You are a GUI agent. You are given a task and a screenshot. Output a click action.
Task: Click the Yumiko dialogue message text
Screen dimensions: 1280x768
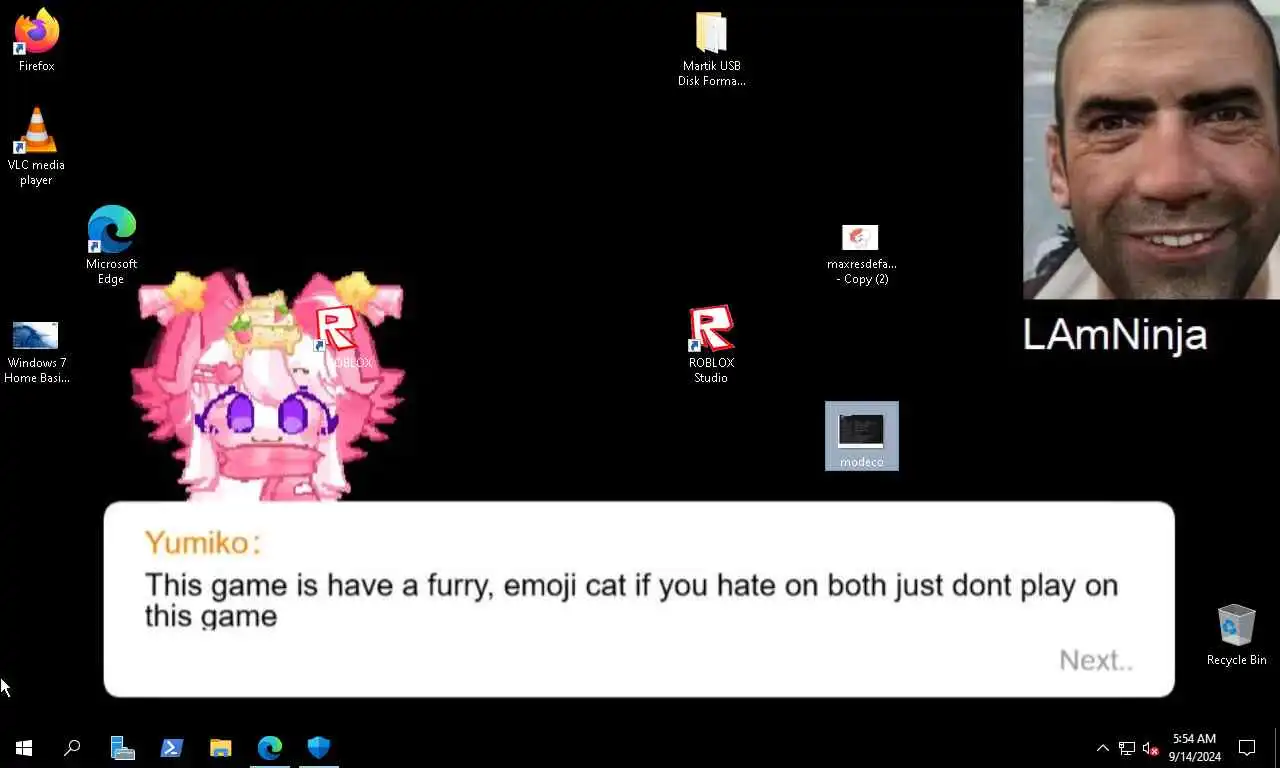[631, 599]
